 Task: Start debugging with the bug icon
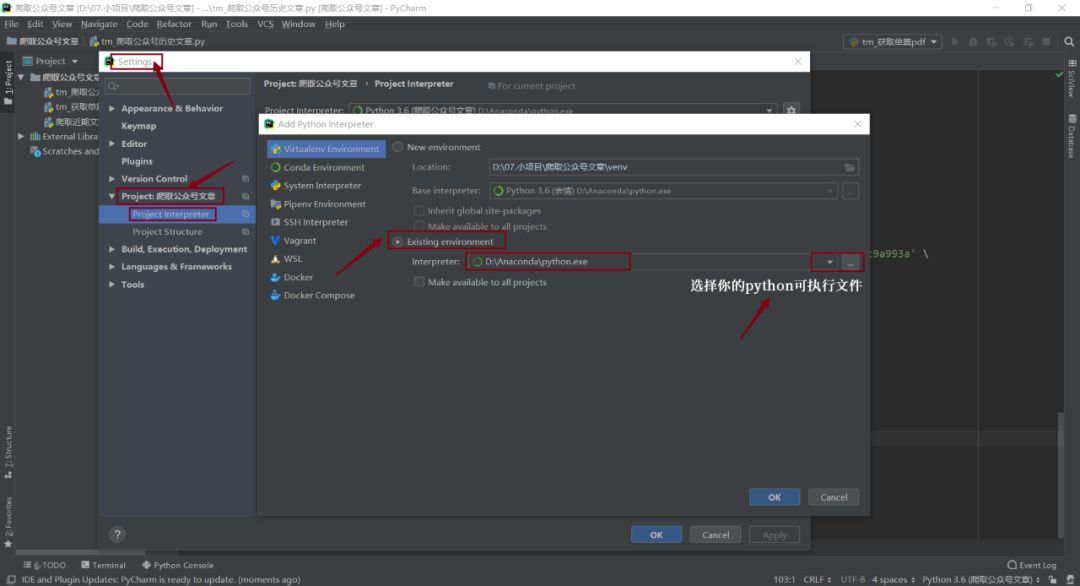coord(973,42)
